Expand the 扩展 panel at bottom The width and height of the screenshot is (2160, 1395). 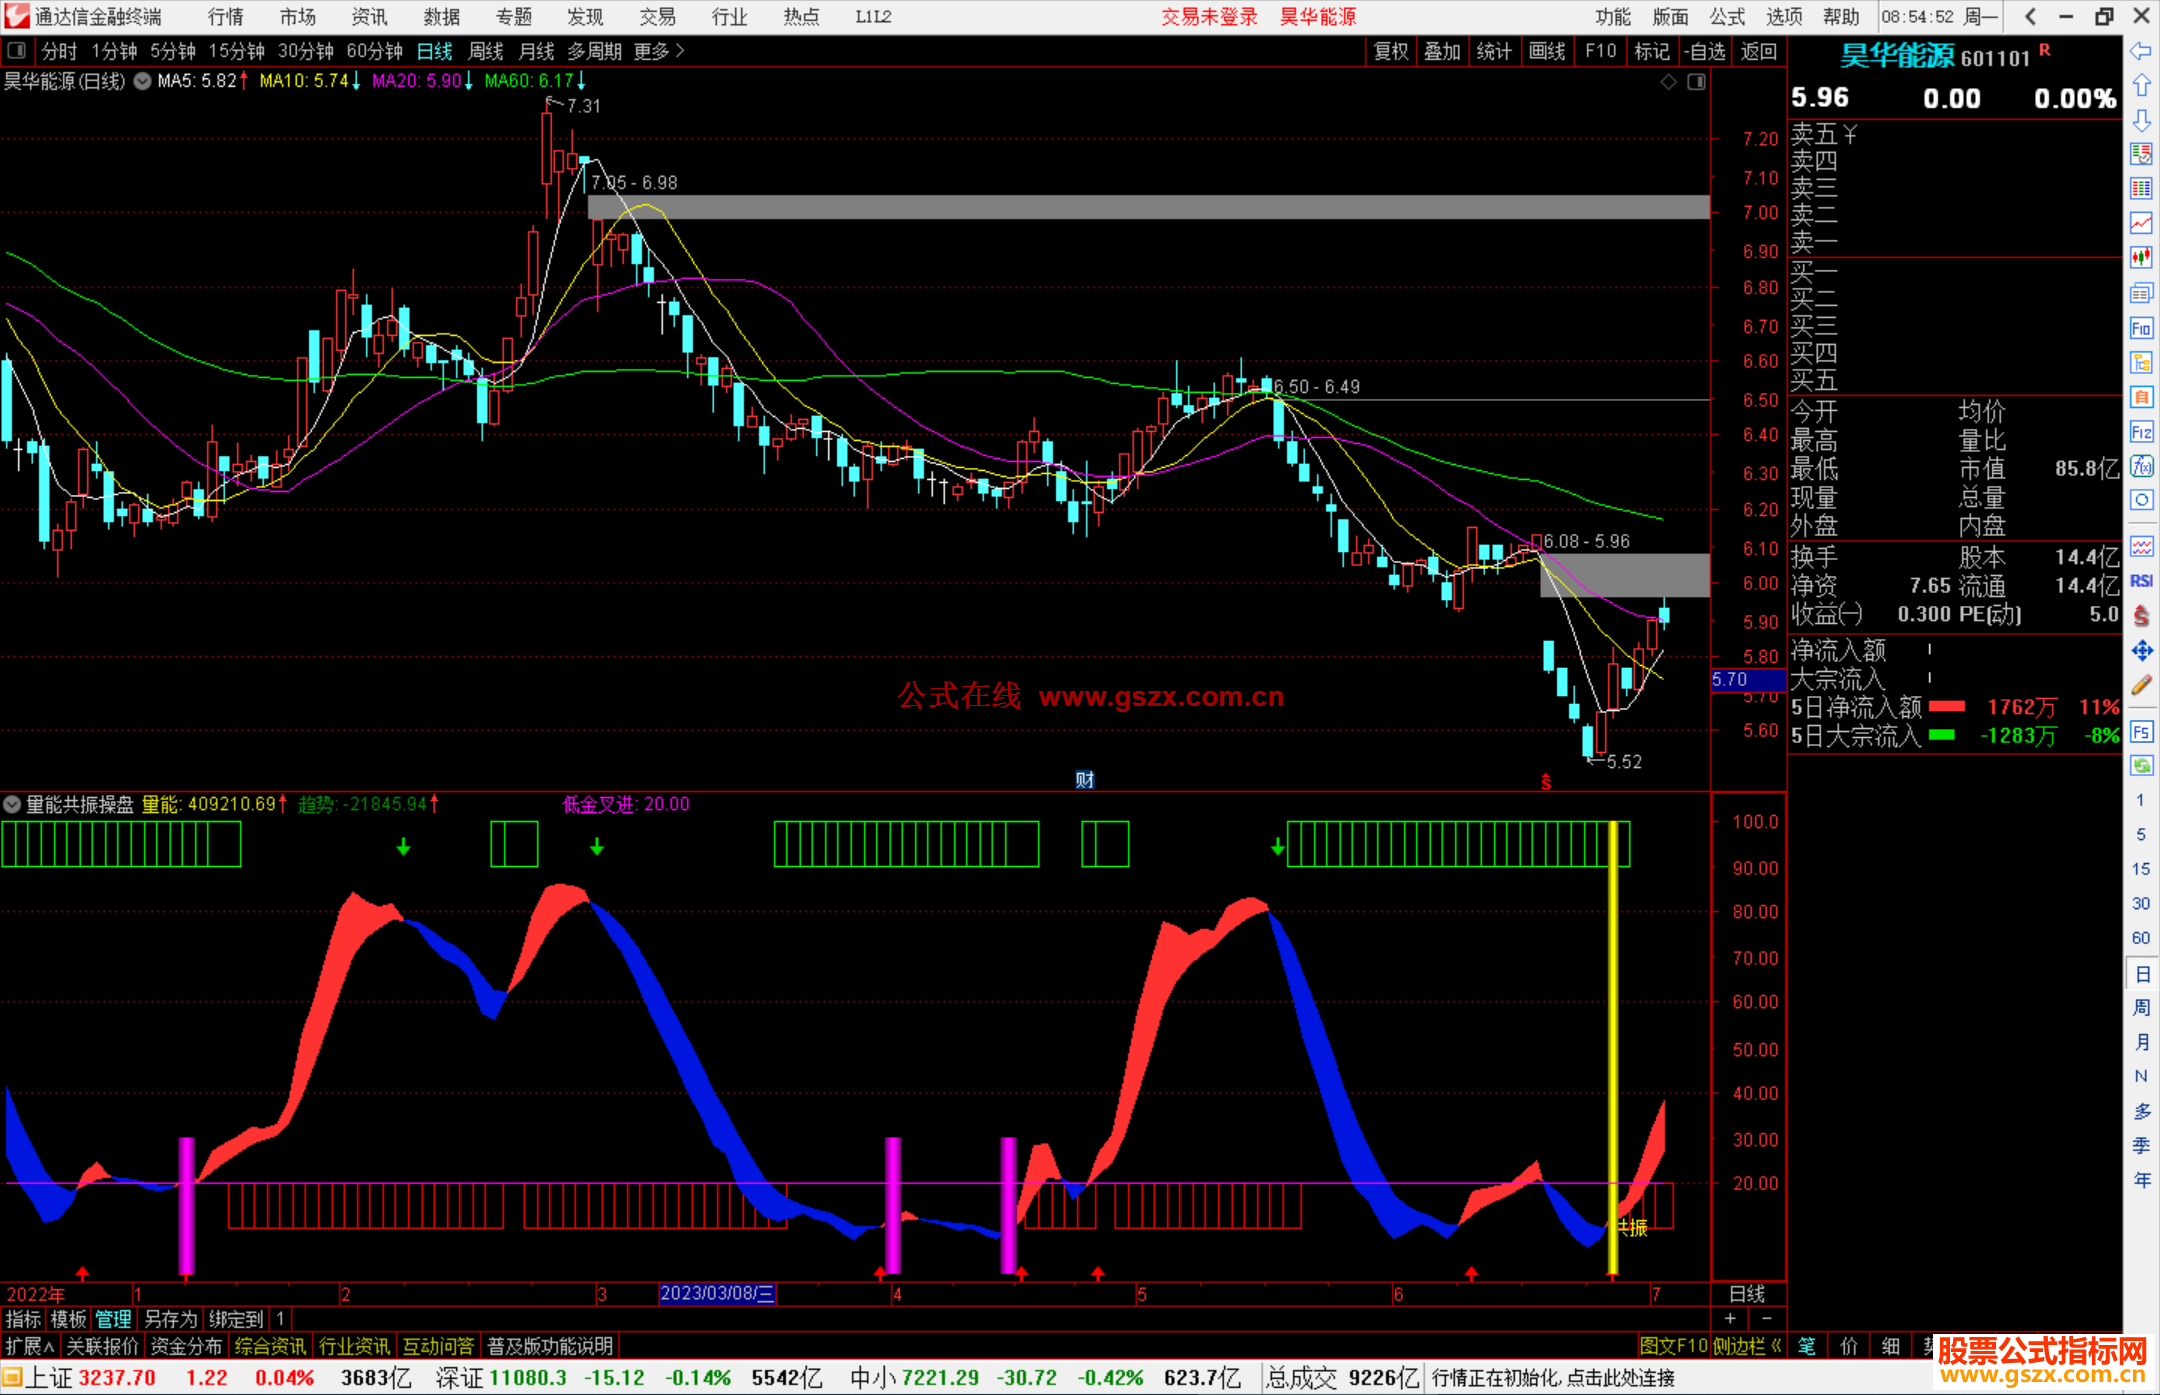coord(29,1346)
